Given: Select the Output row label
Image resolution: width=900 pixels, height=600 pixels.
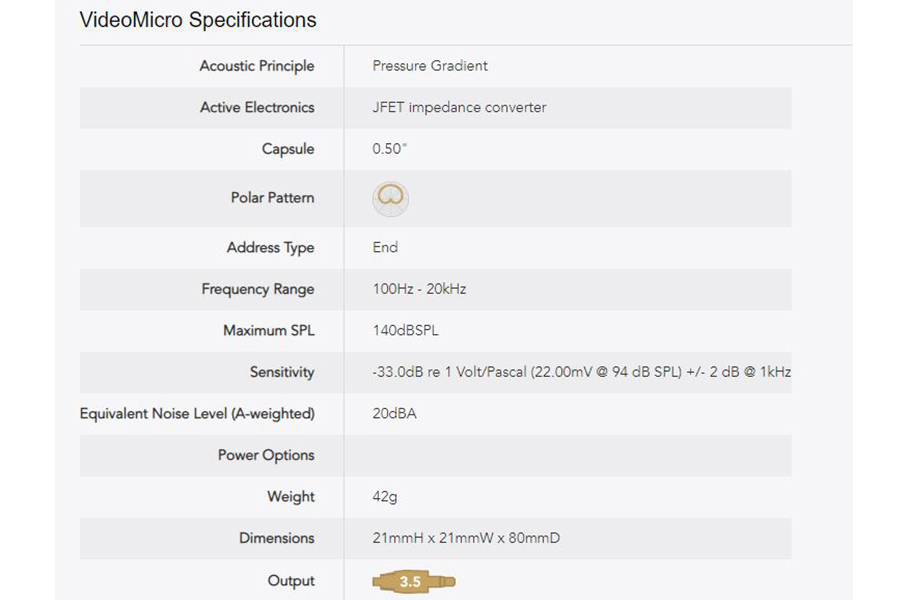Looking at the screenshot, I should (x=291, y=581).
